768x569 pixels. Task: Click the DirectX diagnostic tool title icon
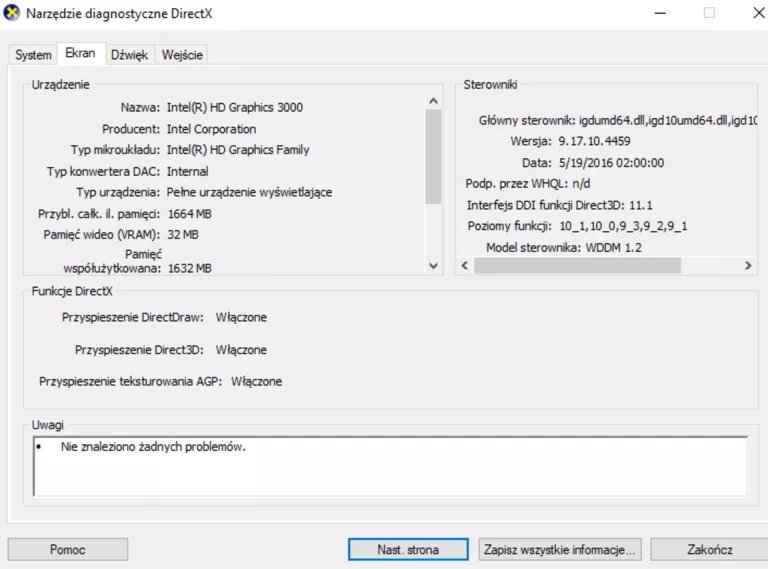(11, 13)
